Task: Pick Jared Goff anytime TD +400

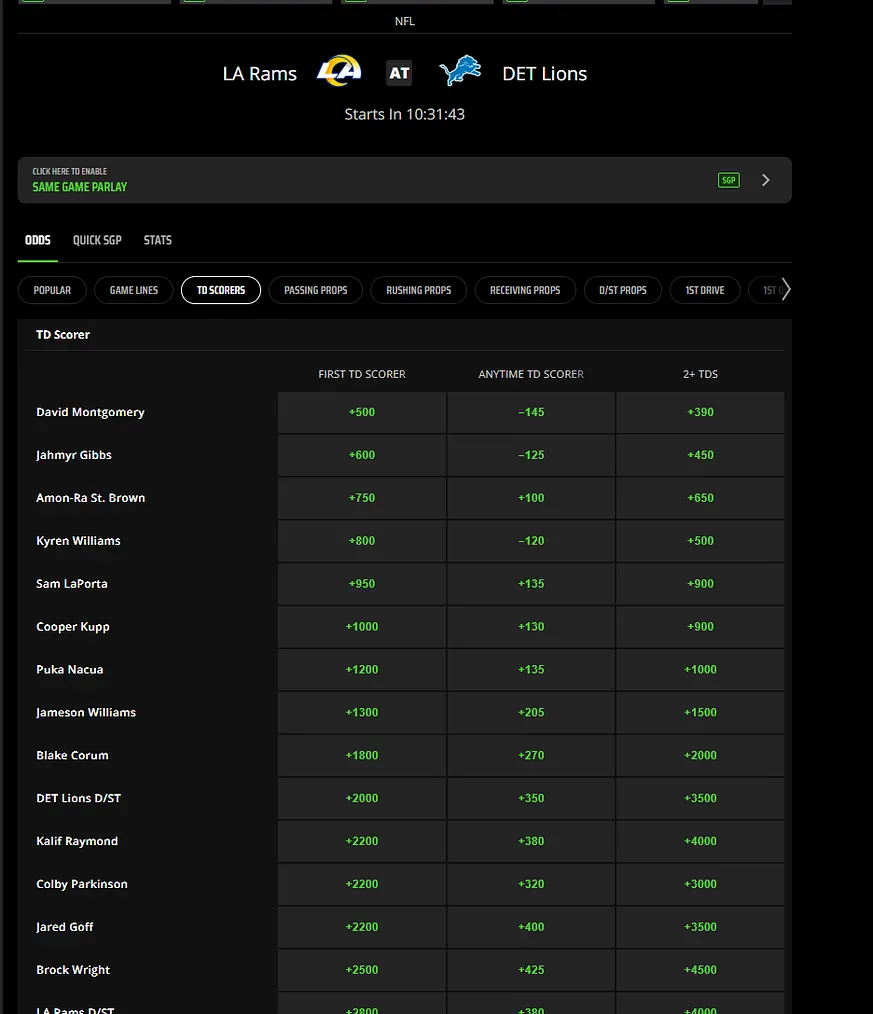Action: tap(531, 927)
